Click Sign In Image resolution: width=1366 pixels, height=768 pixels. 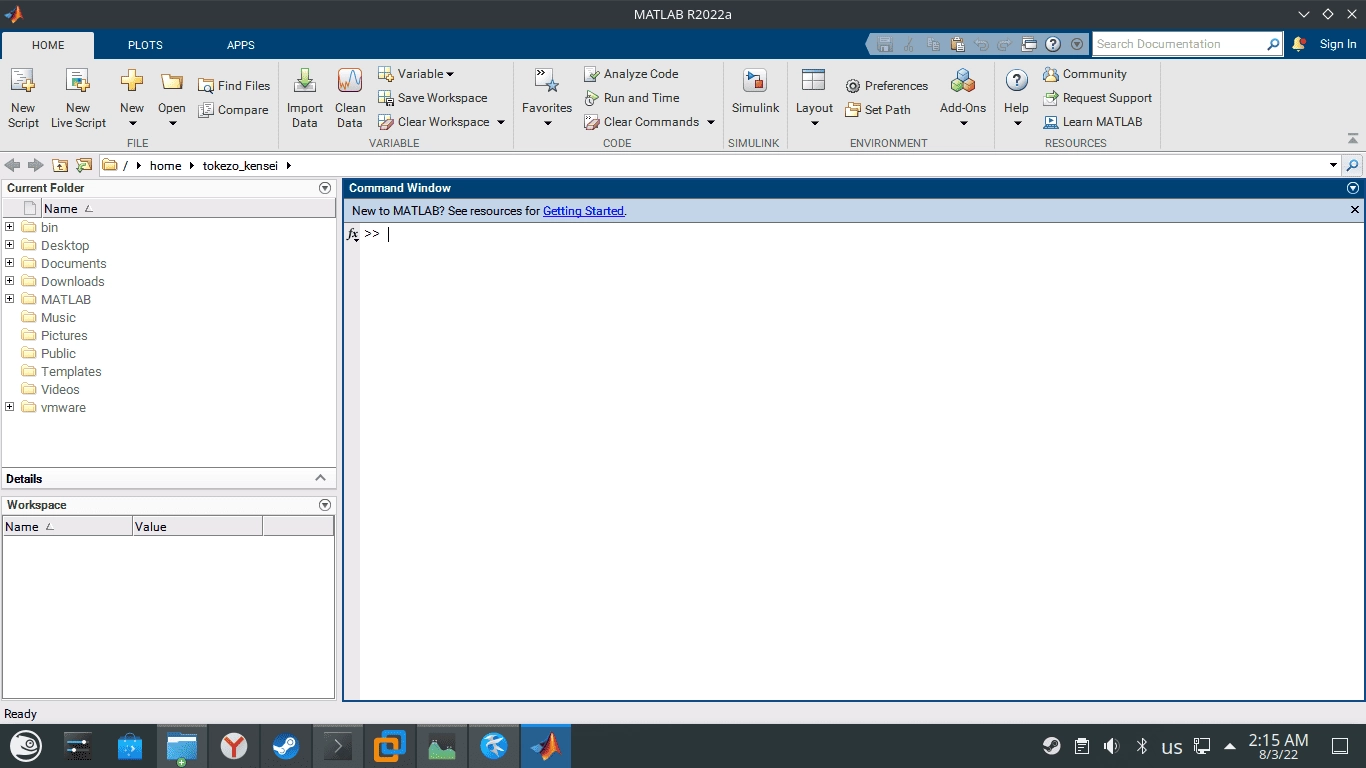pyautogui.click(x=1338, y=44)
